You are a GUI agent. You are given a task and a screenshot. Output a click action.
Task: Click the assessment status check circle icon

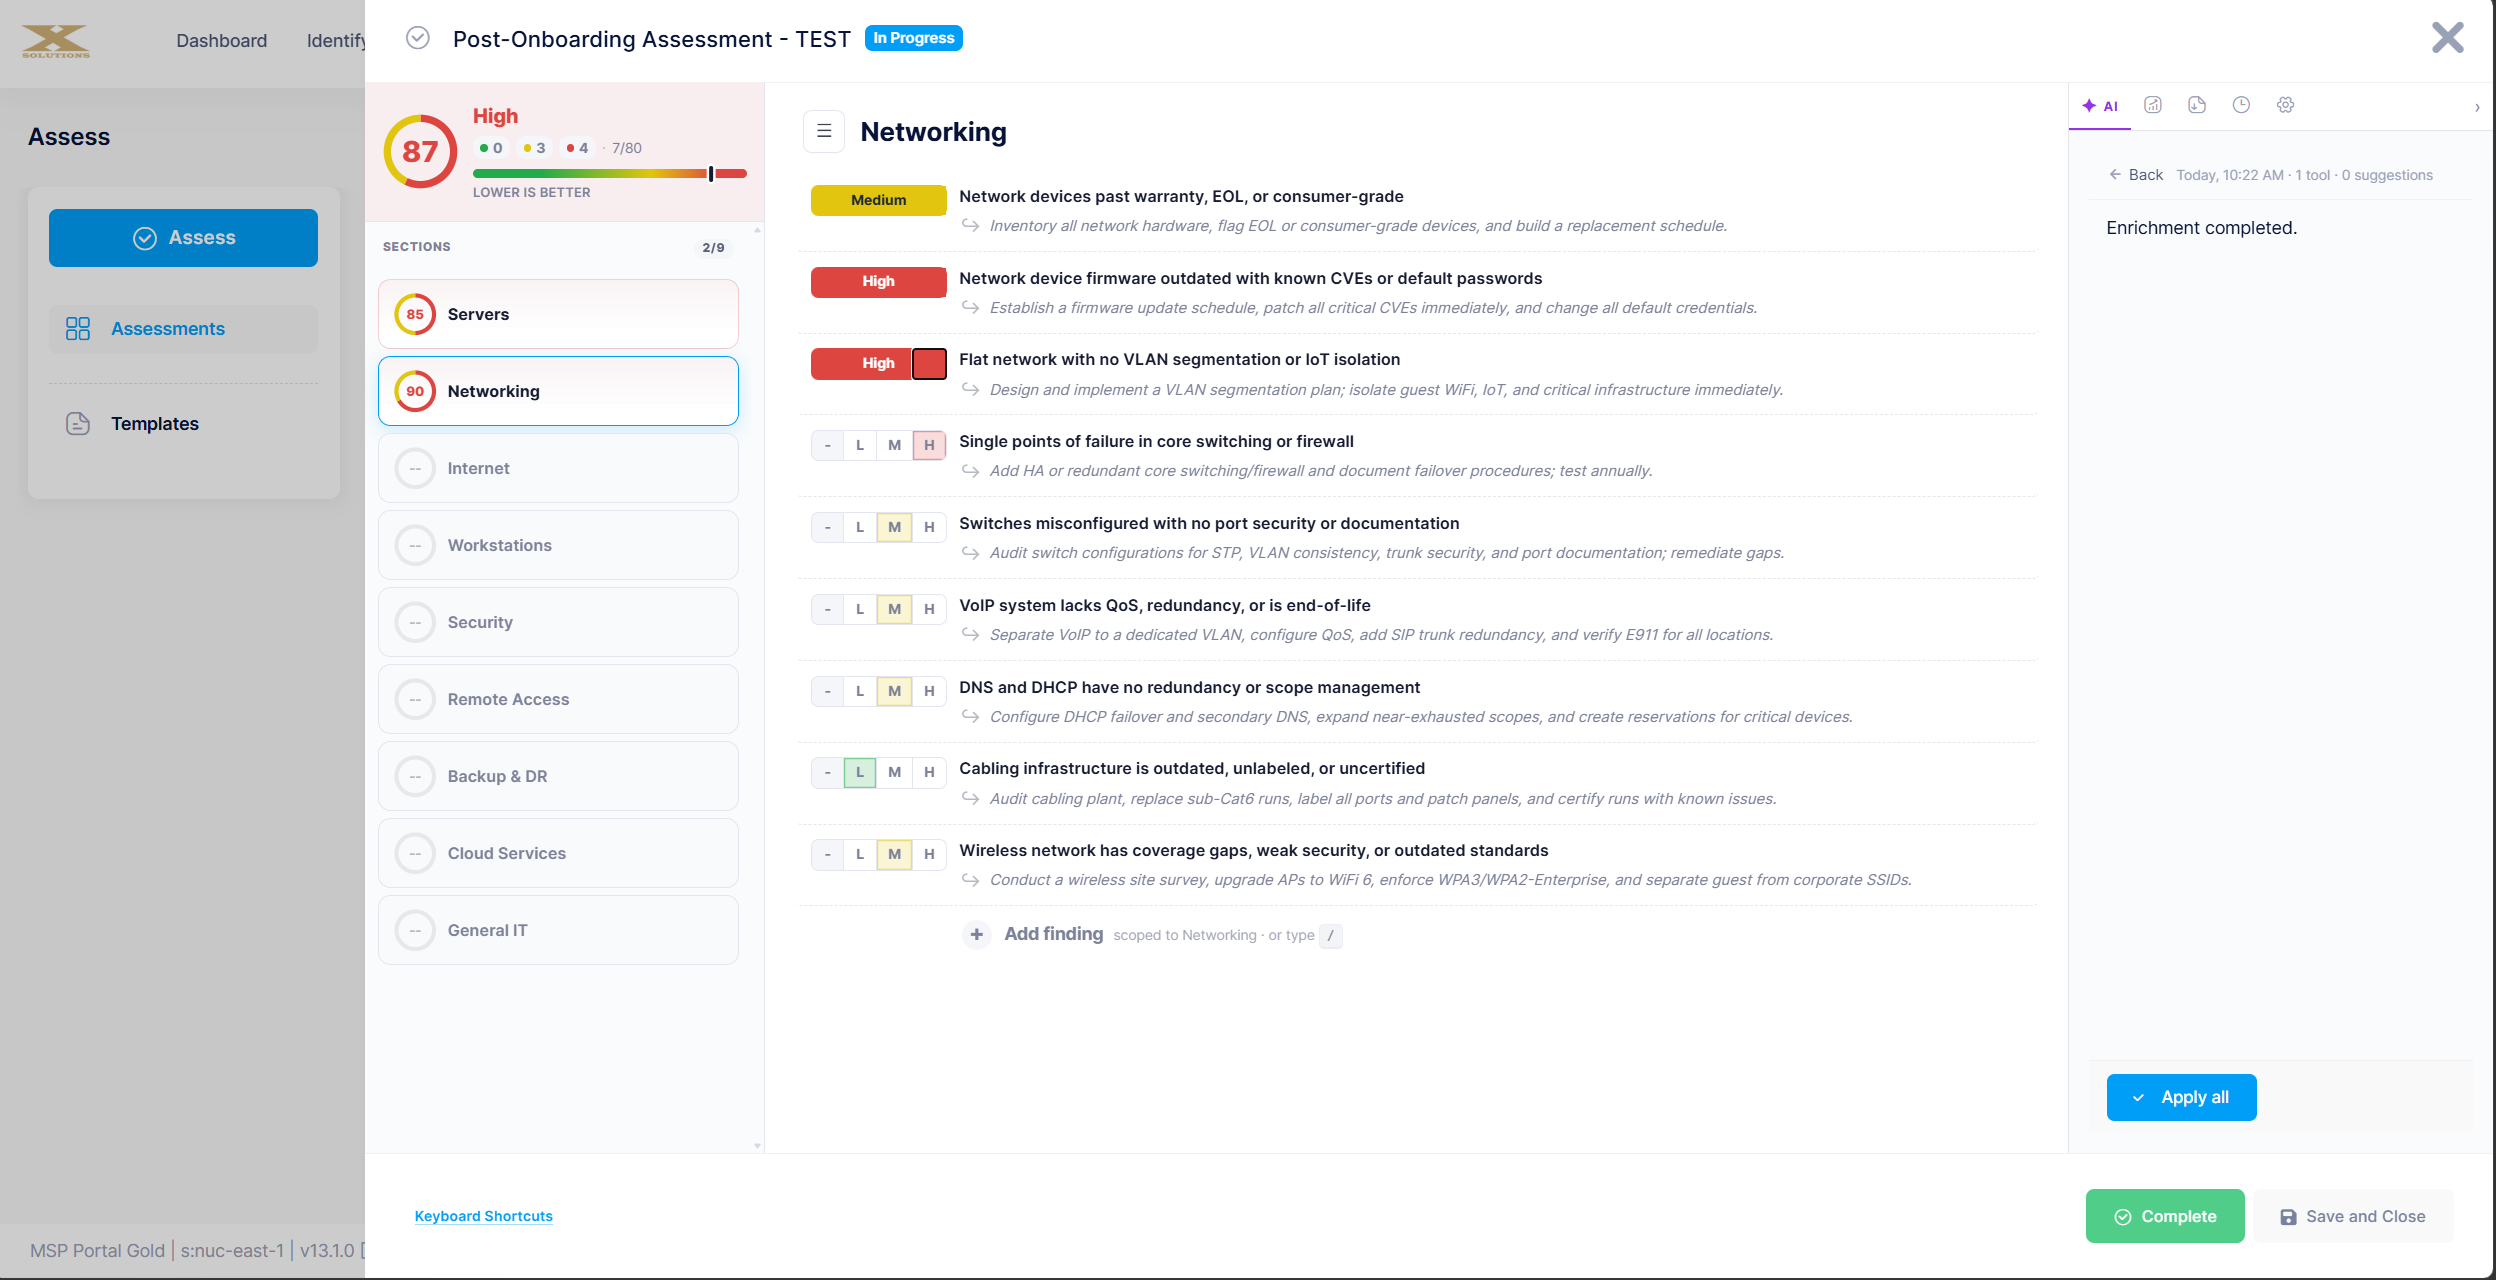click(x=418, y=38)
